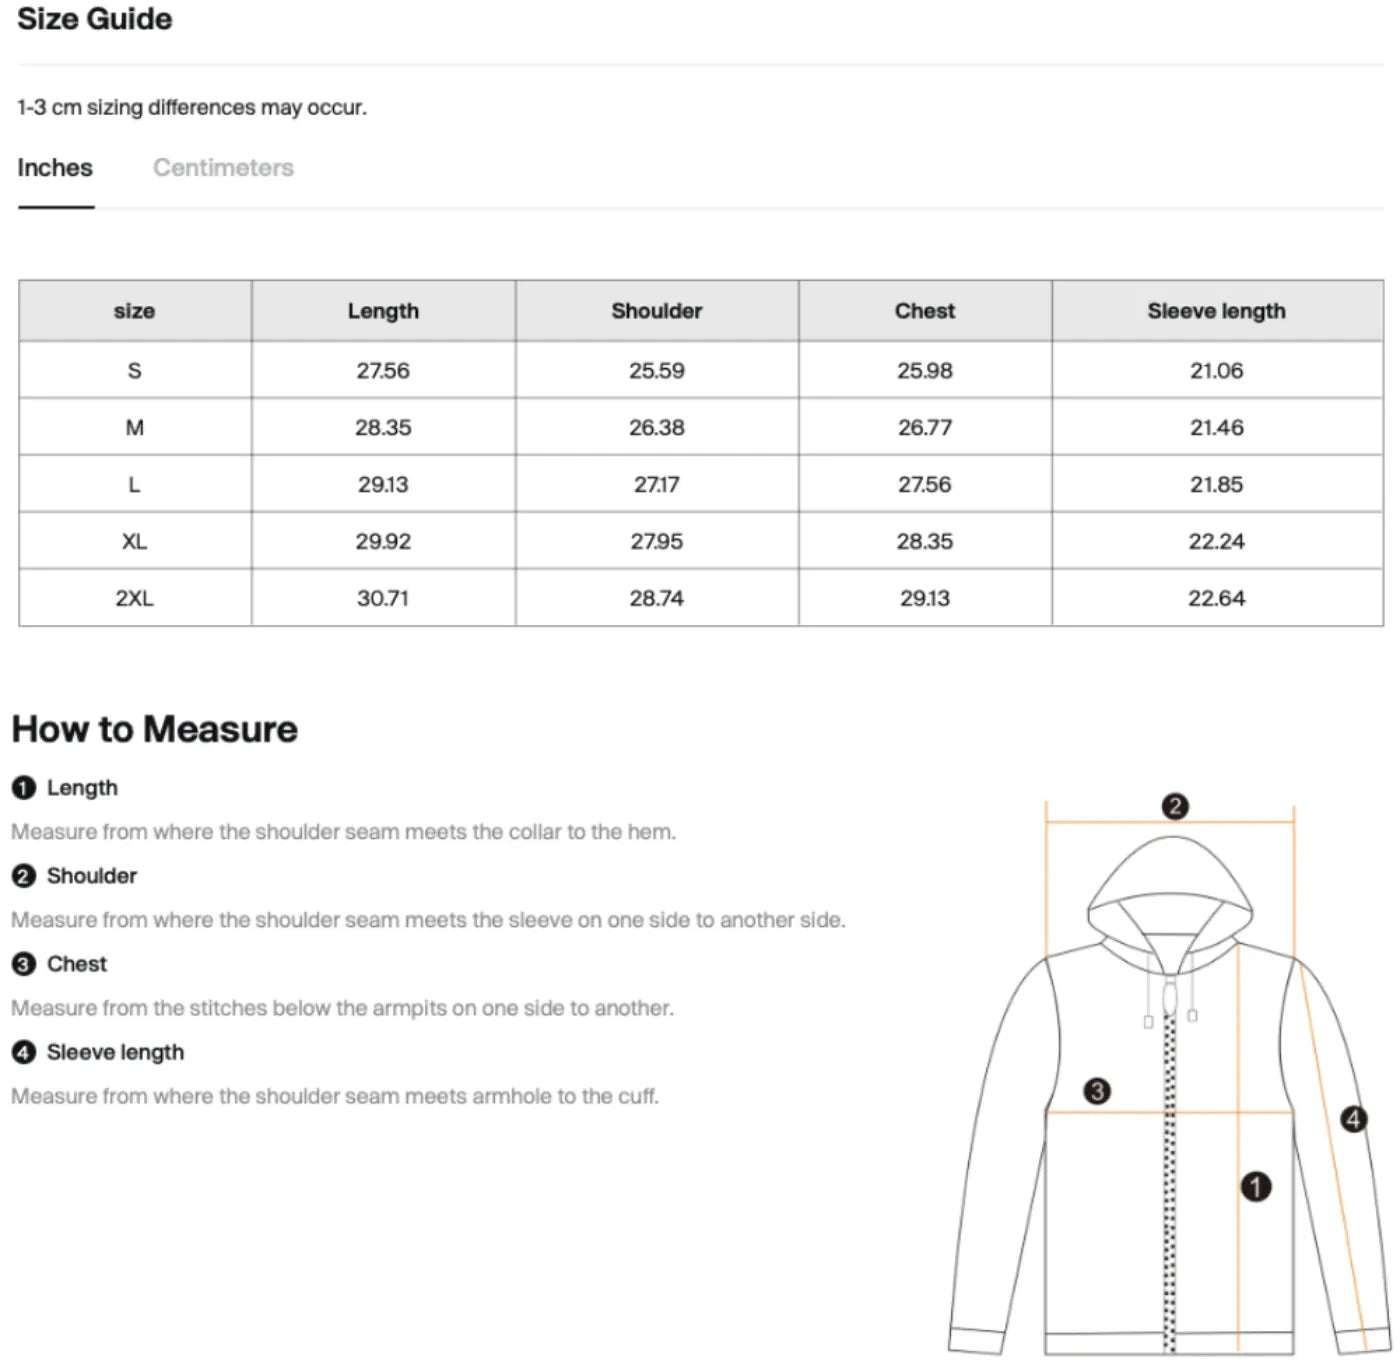This screenshot has height=1372, width=1400.
Task: Select the Inches tab
Action: tap(55, 168)
